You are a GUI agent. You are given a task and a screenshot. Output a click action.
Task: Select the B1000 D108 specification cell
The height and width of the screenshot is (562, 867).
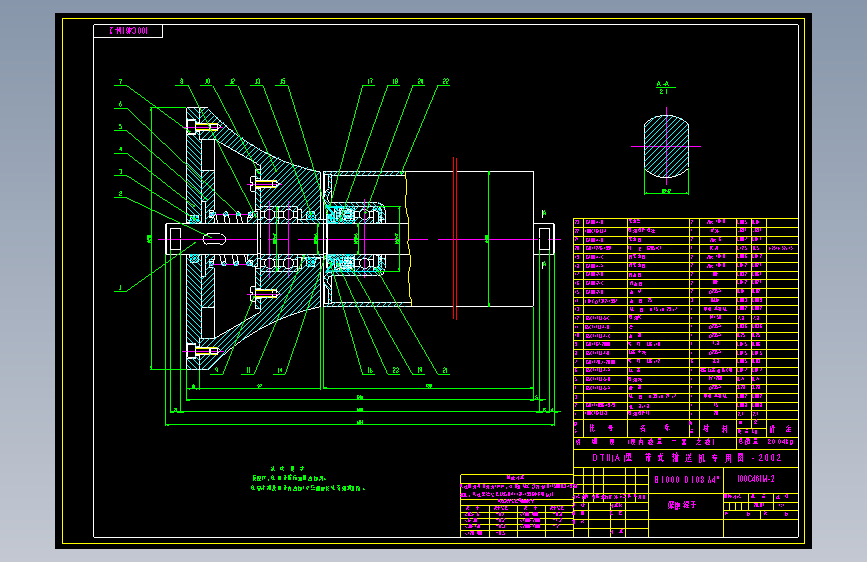click(x=686, y=480)
